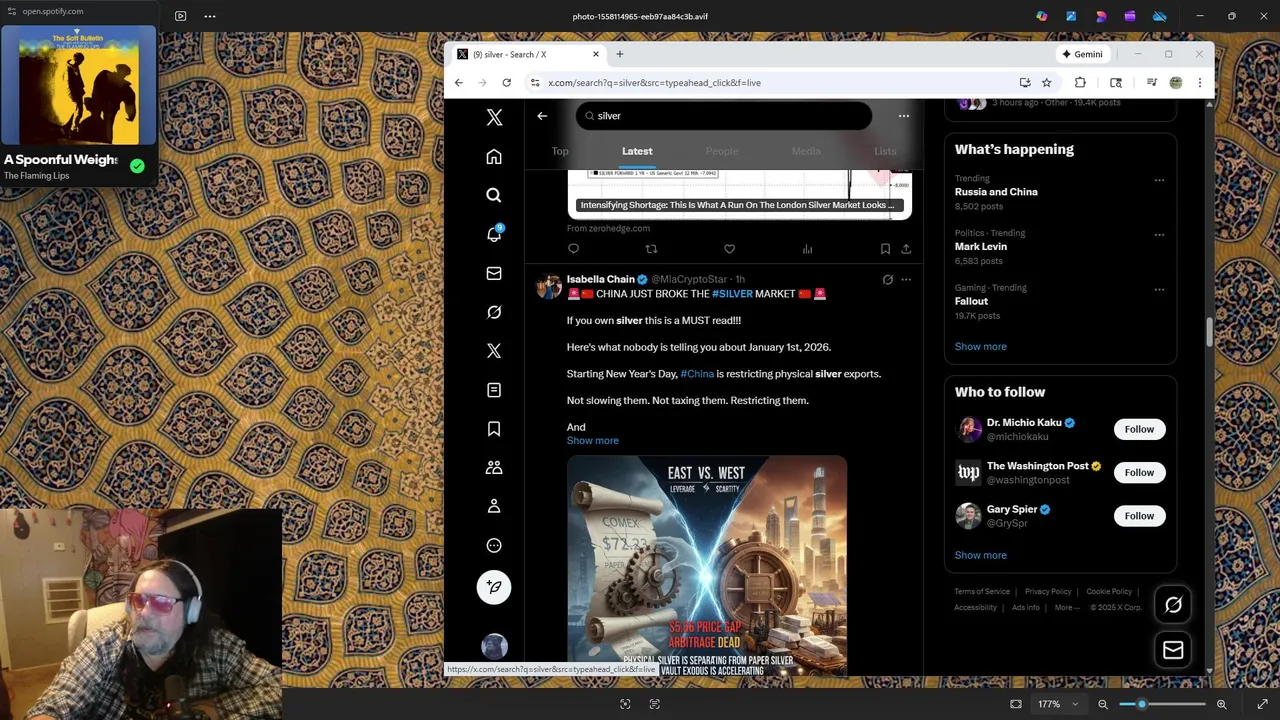Click Grok icon on Isabella Chain post

pyautogui.click(x=888, y=280)
